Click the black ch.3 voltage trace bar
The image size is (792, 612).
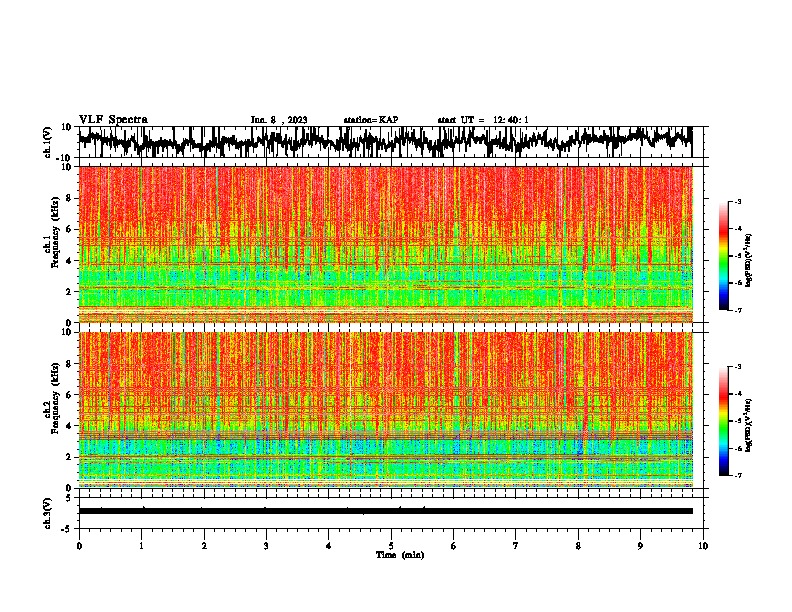pyautogui.click(x=385, y=511)
